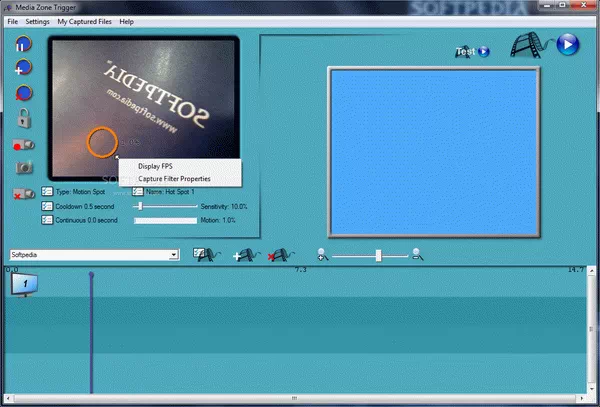The width and height of the screenshot is (600, 407).
Task: Toggle the Cooldown 0.5 second property icon
Action: click(x=47, y=205)
